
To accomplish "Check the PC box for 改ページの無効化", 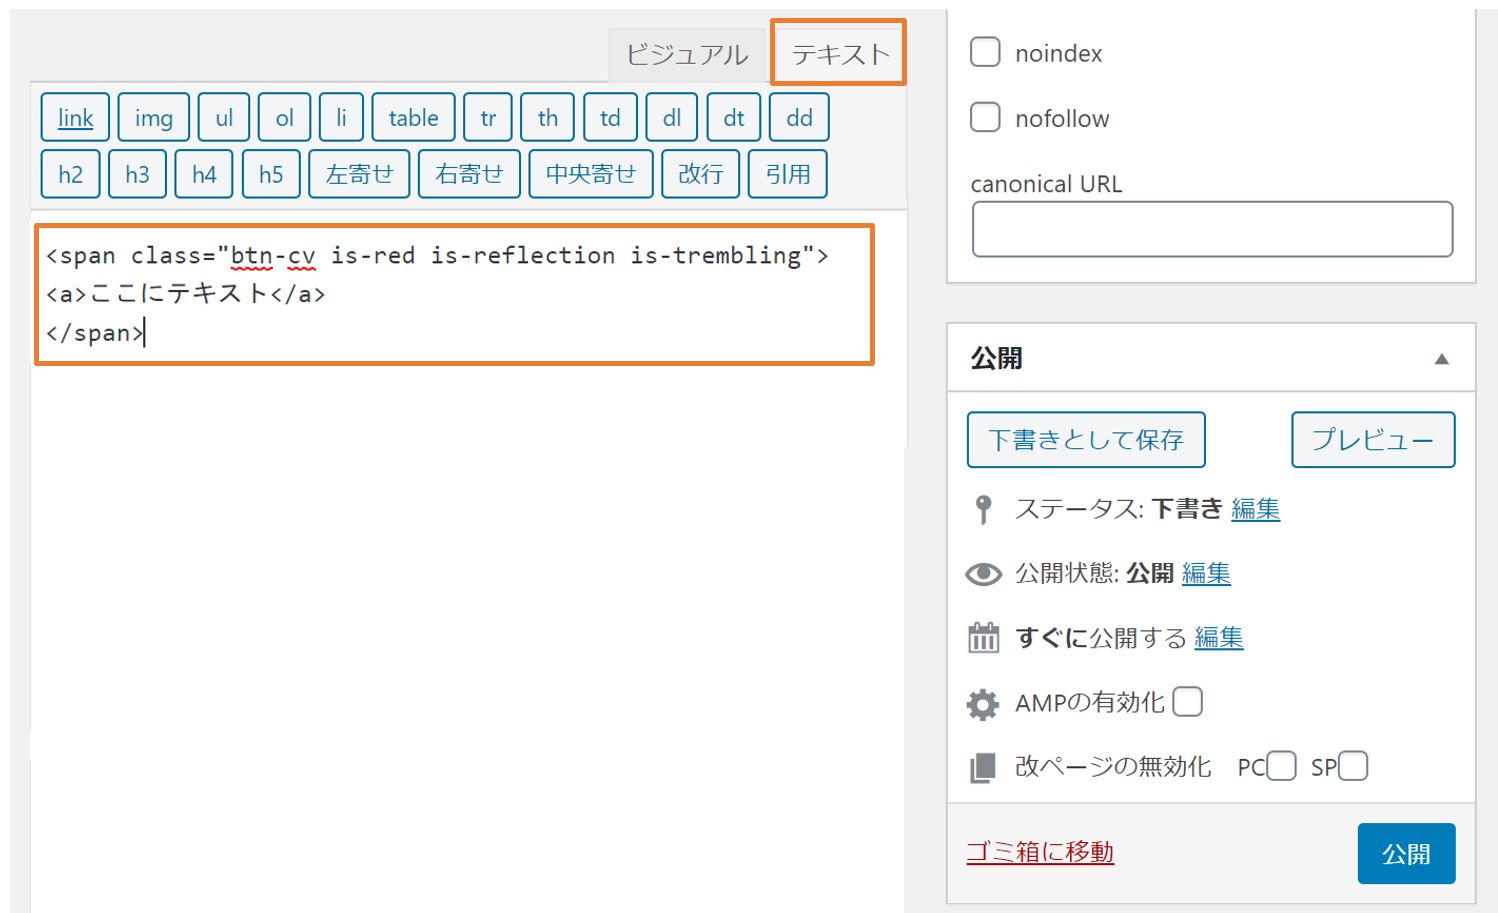I will click(1281, 765).
